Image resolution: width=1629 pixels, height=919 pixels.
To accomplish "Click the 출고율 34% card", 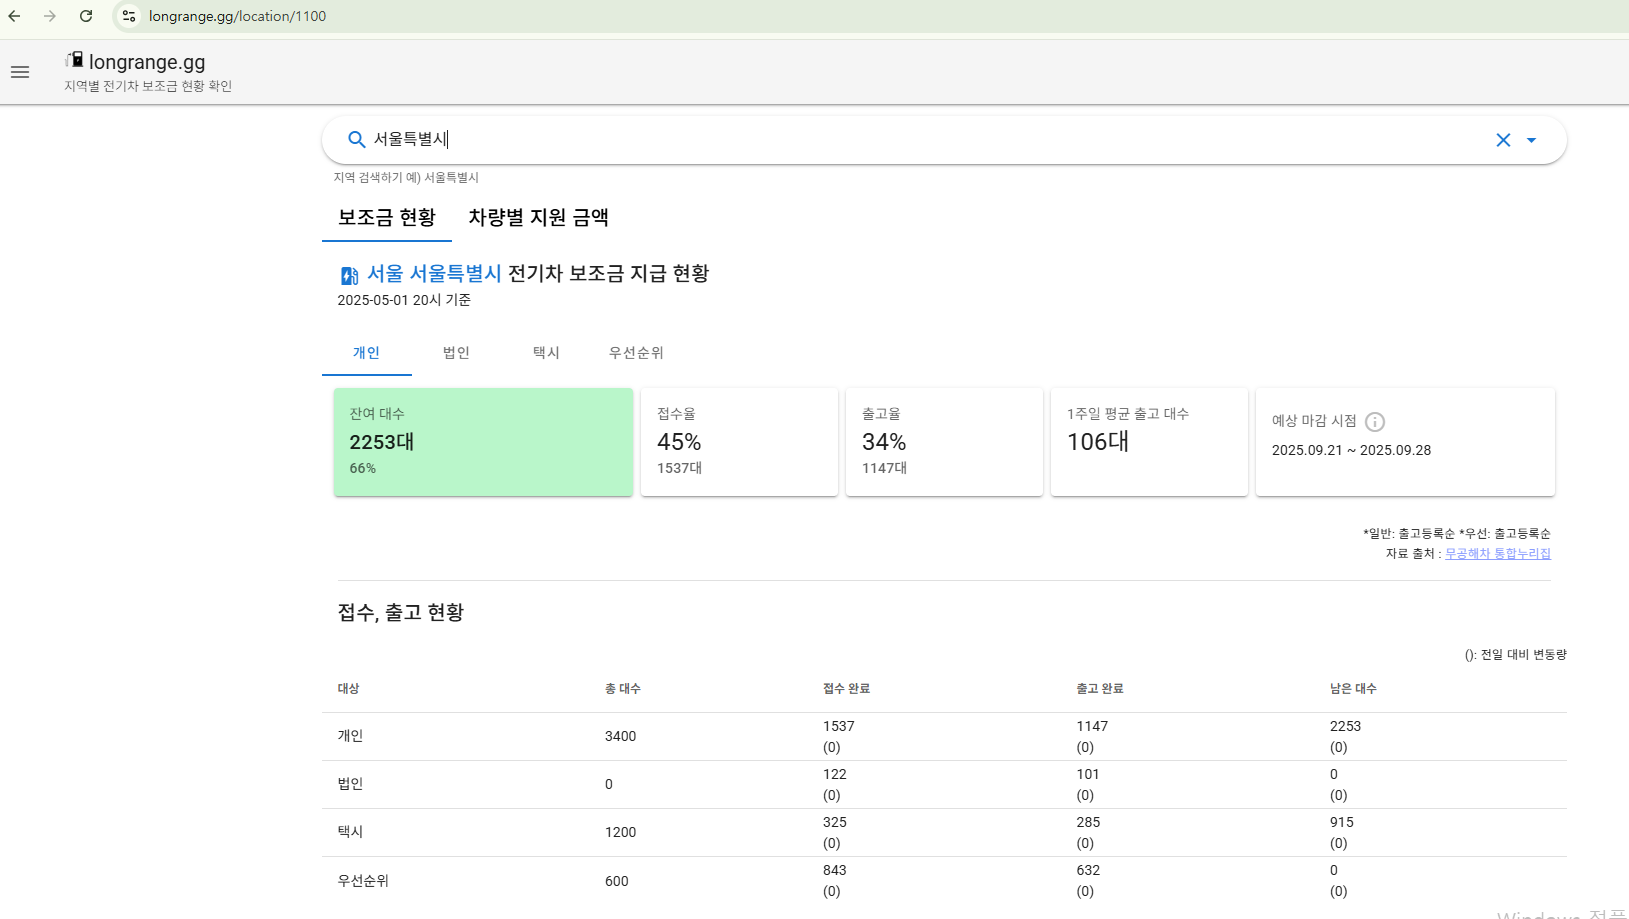I will 944,442.
